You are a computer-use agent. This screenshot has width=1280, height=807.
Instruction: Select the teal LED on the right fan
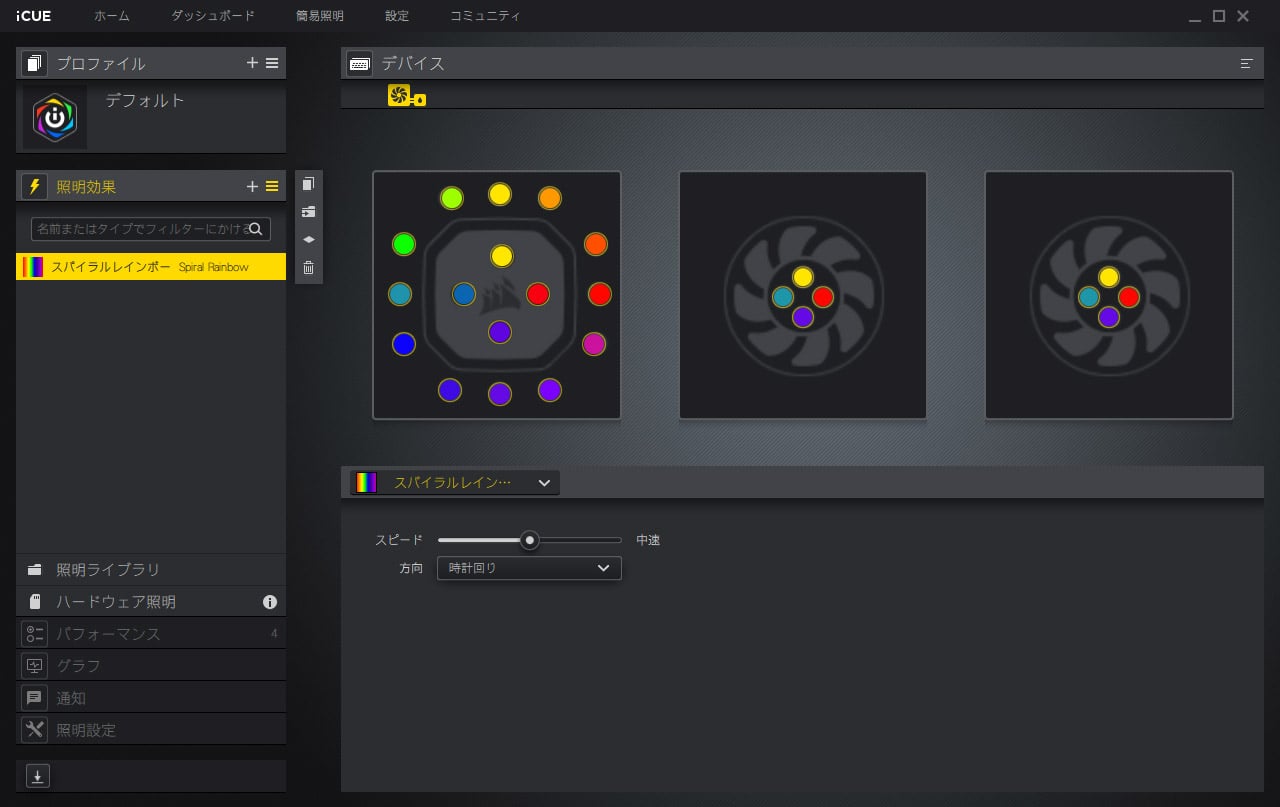[x=1089, y=297]
